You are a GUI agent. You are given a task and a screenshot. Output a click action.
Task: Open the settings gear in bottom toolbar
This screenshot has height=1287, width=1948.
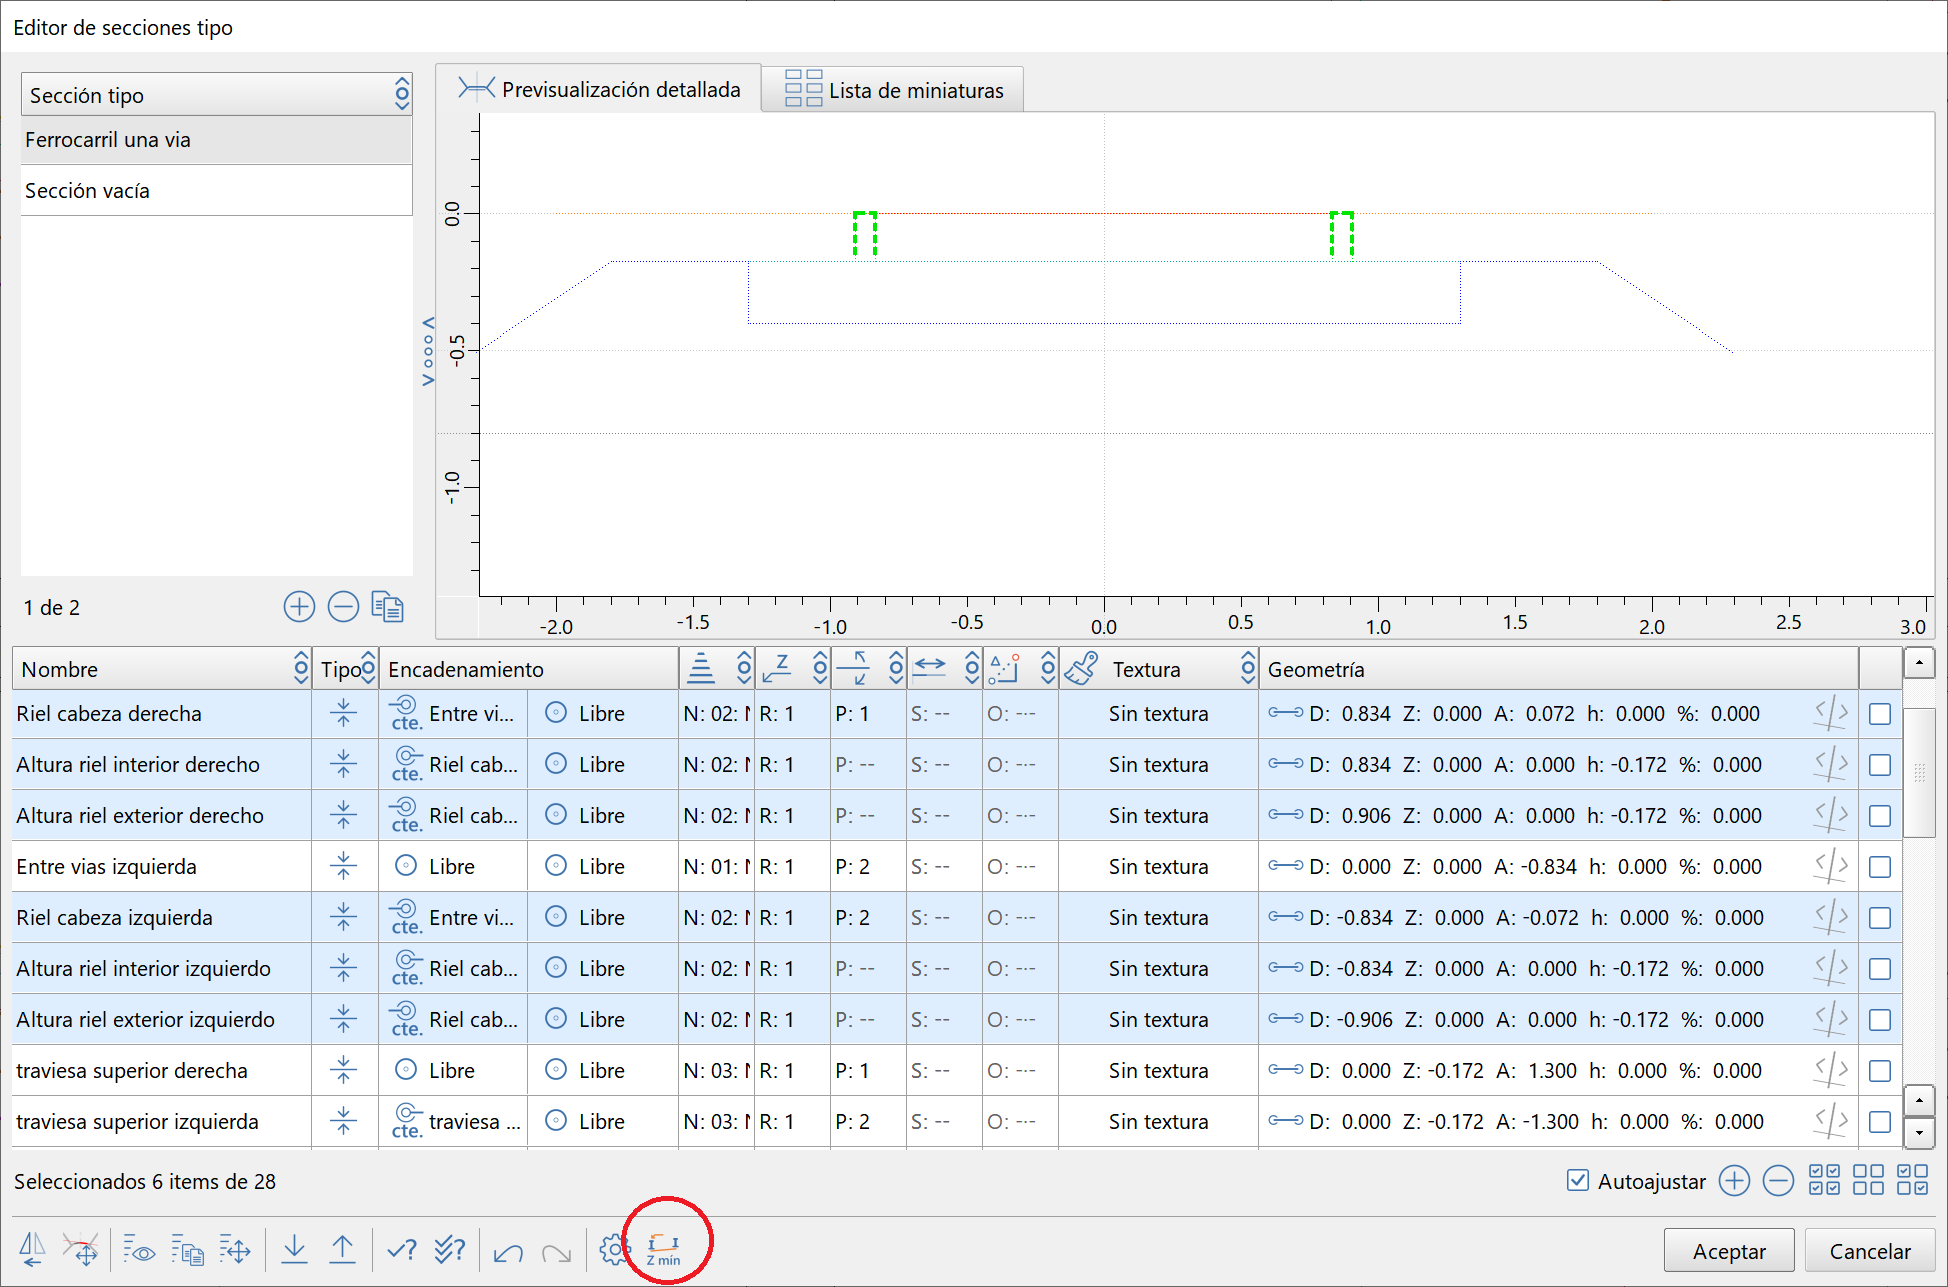tap(614, 1249)
